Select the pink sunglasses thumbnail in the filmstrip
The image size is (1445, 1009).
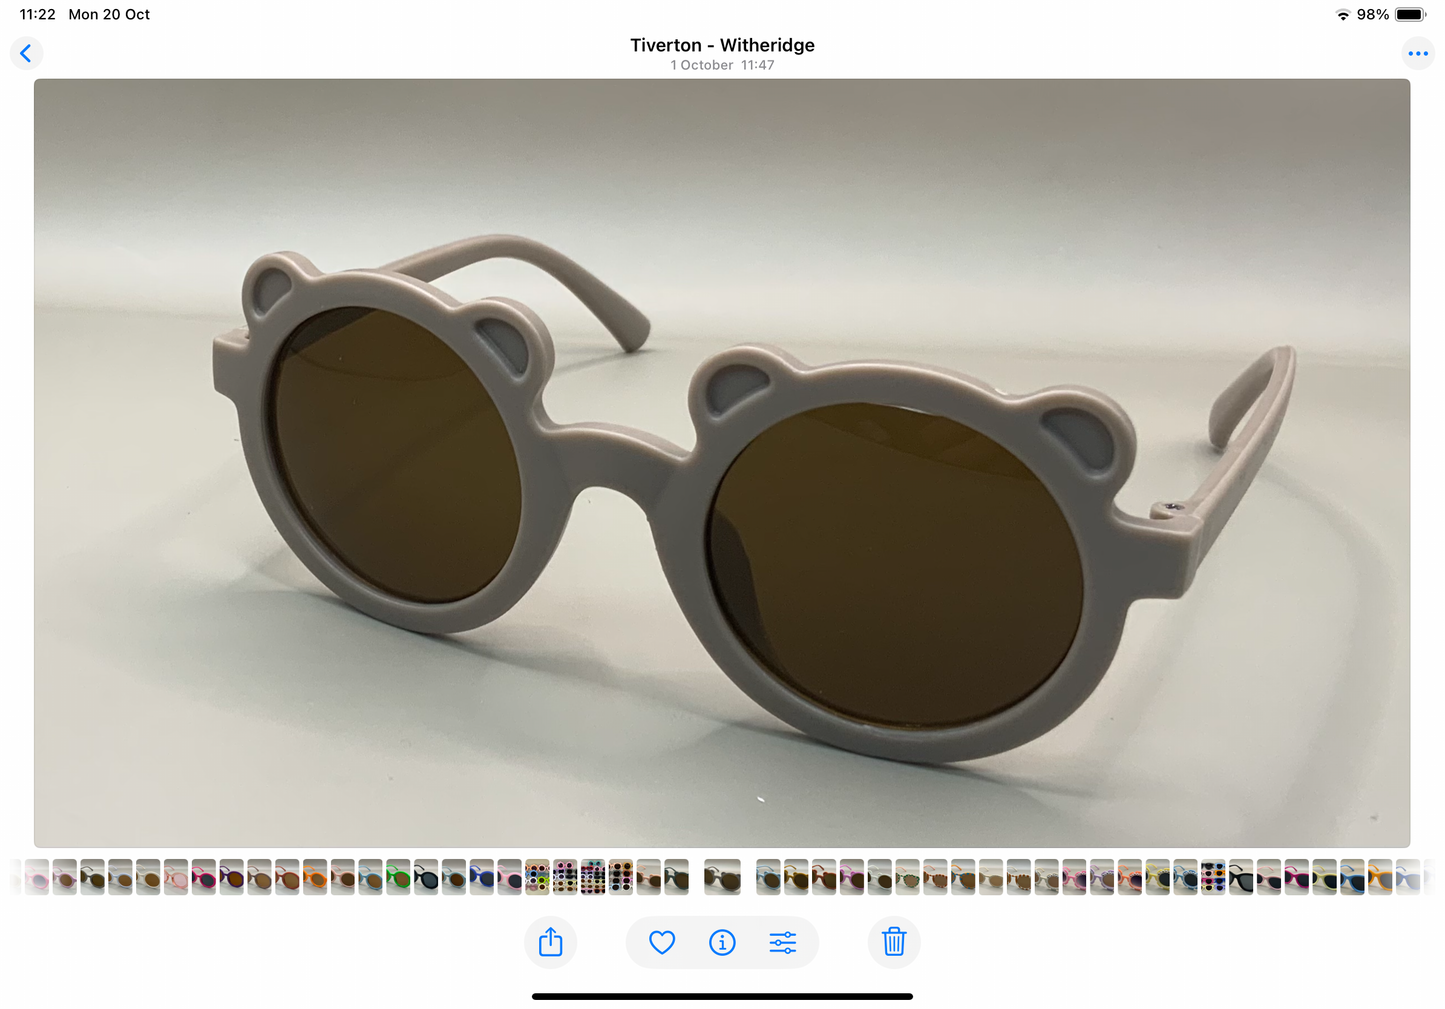pos(37,876)
